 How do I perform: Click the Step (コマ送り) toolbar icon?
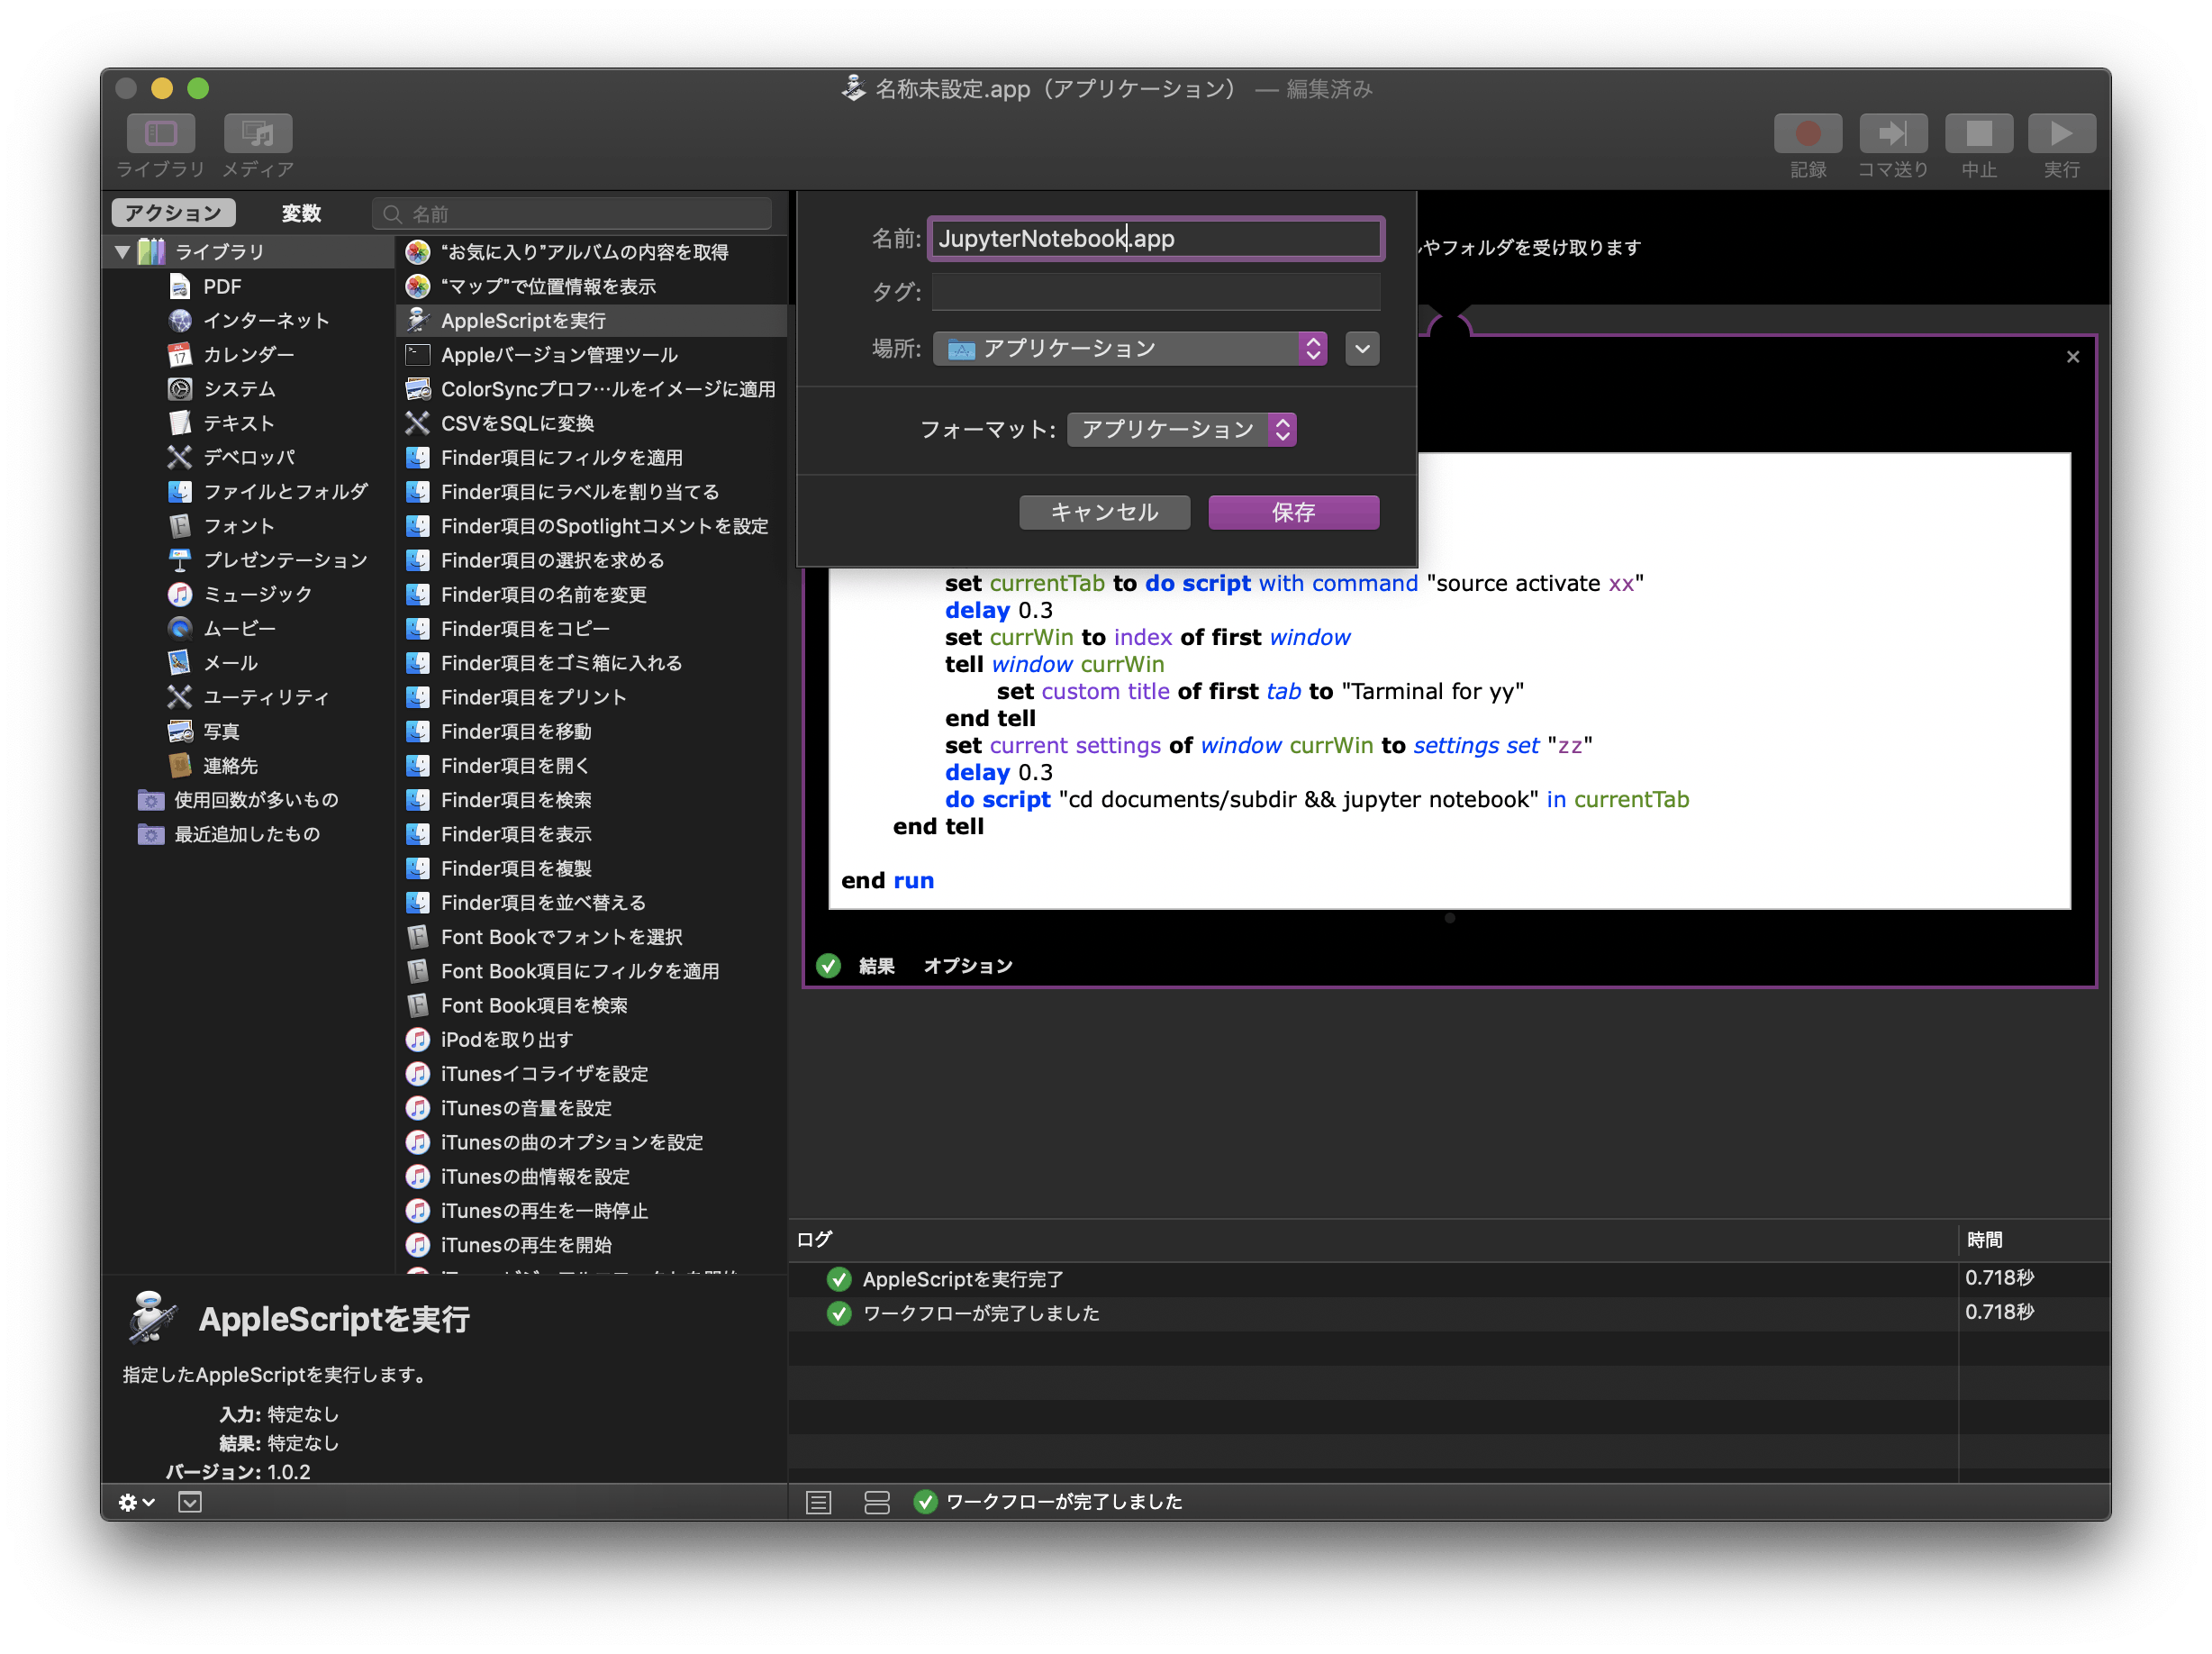click(1892, 134)
